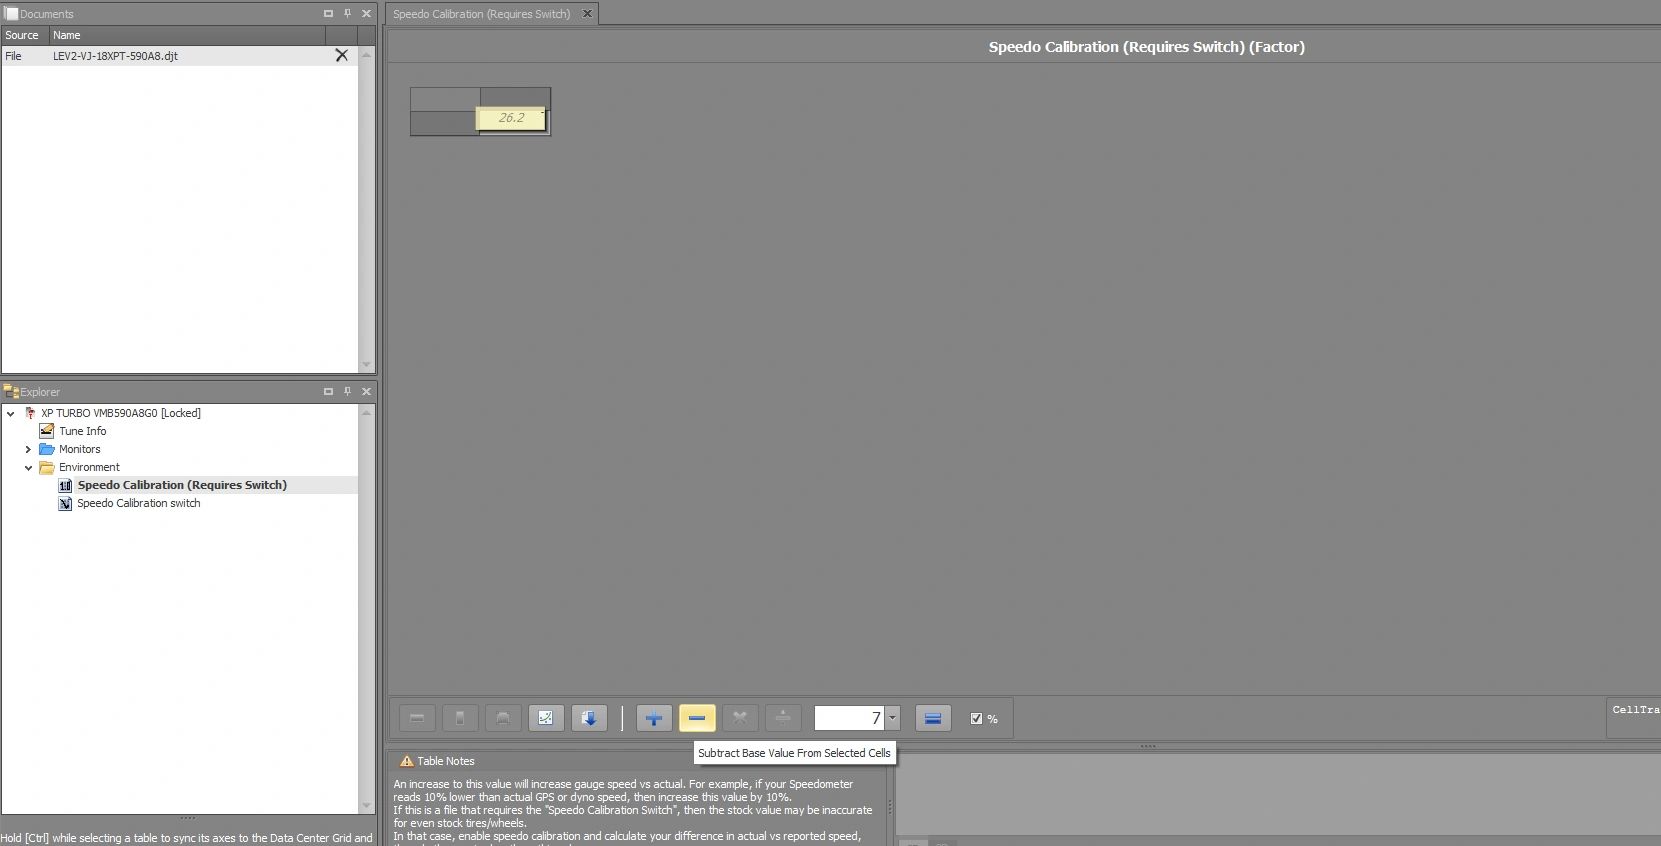Collapse the XP TURBO VMB590A8G0 root node

11,413
